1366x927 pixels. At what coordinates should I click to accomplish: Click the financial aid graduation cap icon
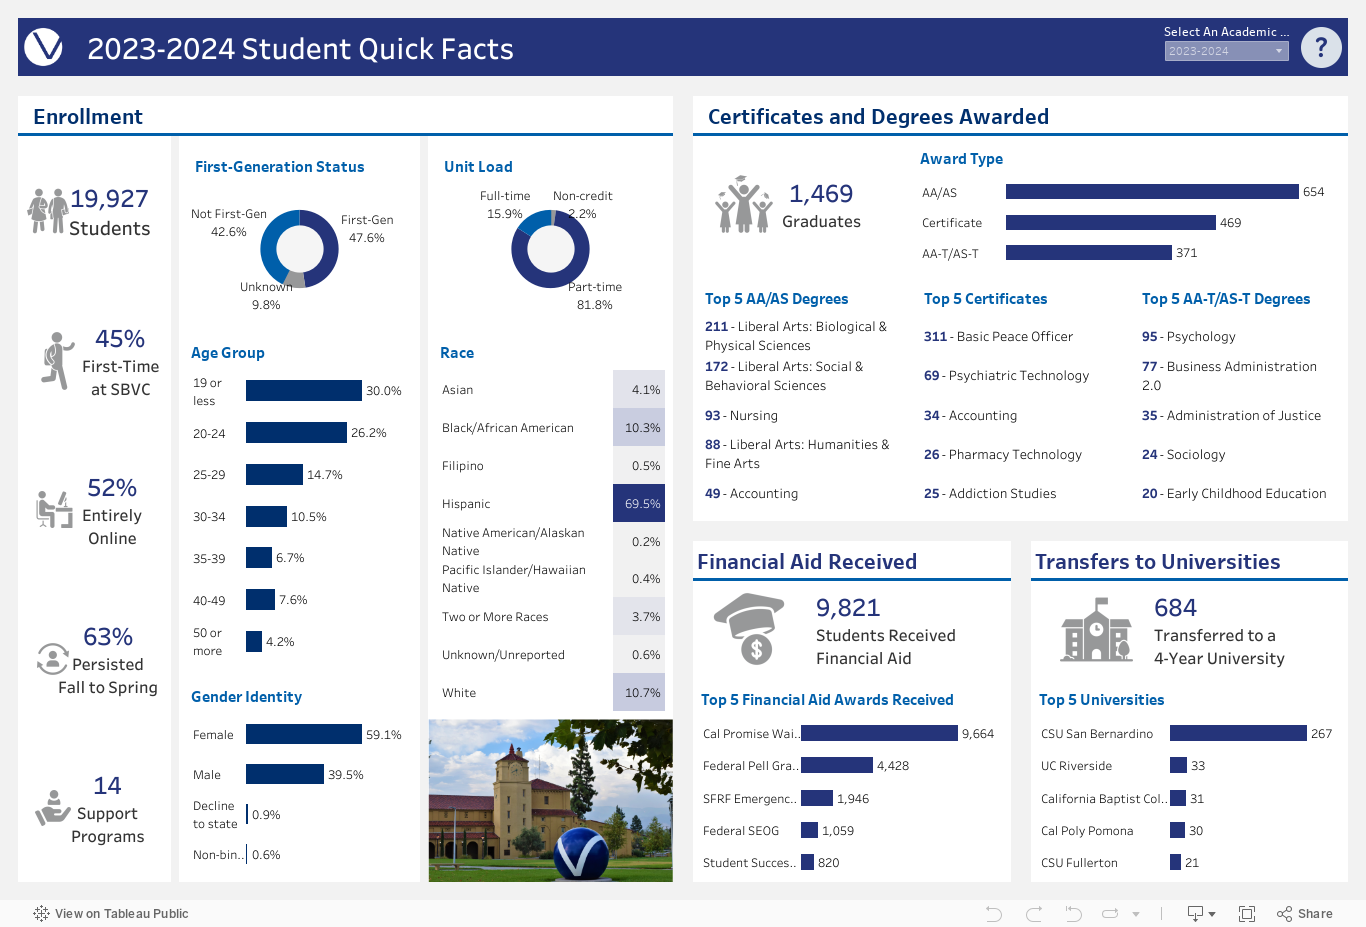pos(748,629)
